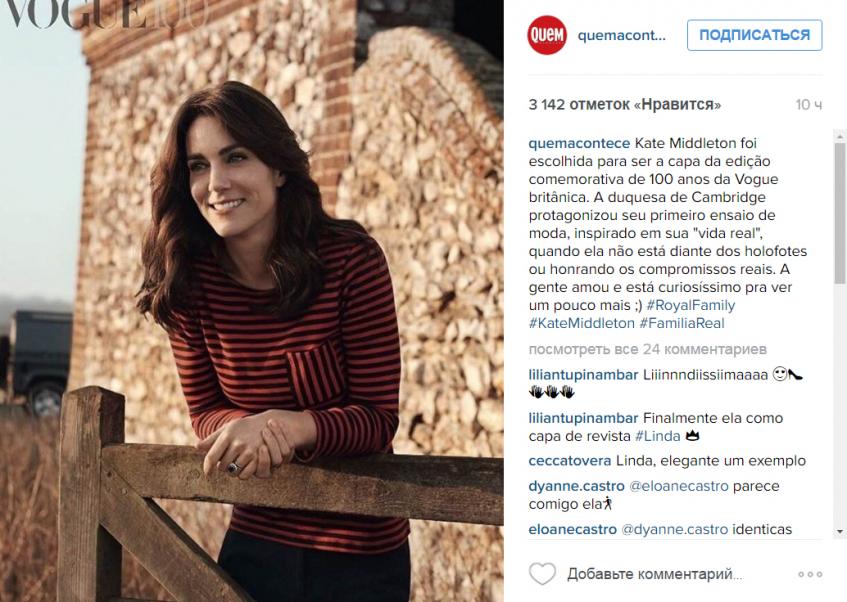The width and height of the screenshot is (847, 602).
Task: Follow the account with Подписаться button
Action: tap(755, 35)
